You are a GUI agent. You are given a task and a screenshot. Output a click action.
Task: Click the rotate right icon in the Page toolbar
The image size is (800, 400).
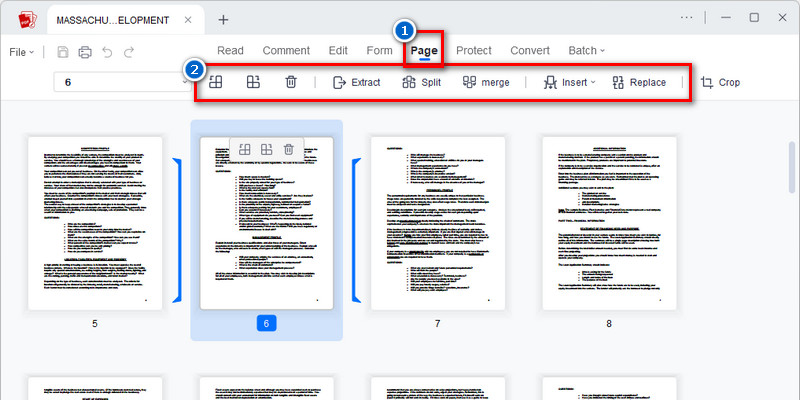pyautogui.click(x=253, y=82)
